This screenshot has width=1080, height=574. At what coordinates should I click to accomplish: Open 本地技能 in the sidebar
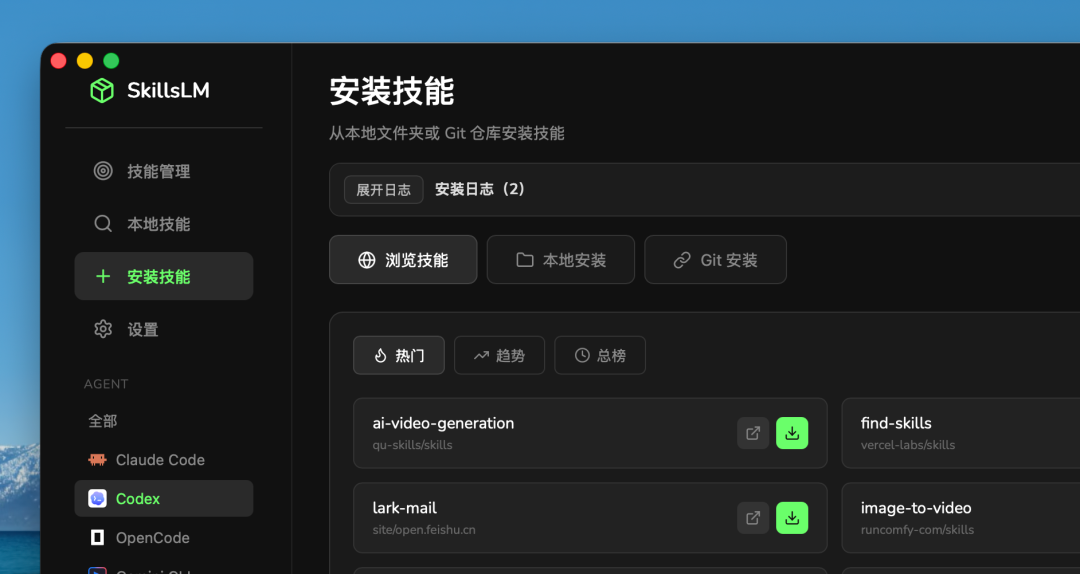point(164,224)
